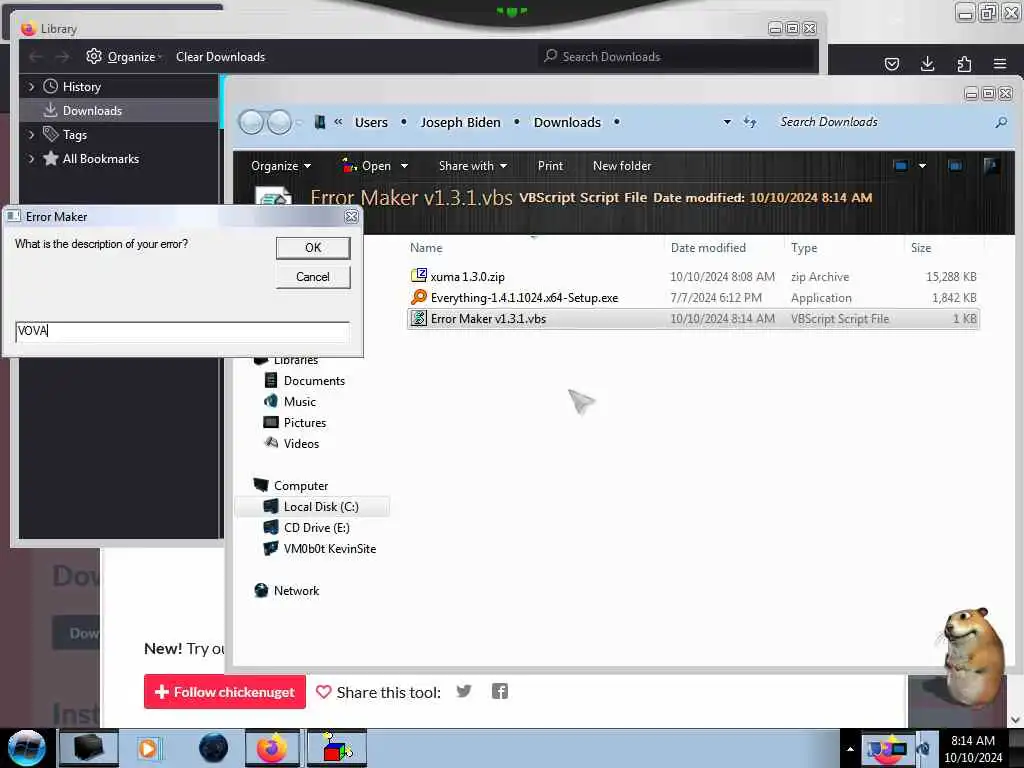Click the All Bookmarks star icon
1024x768 pixels.
(50, 158)
